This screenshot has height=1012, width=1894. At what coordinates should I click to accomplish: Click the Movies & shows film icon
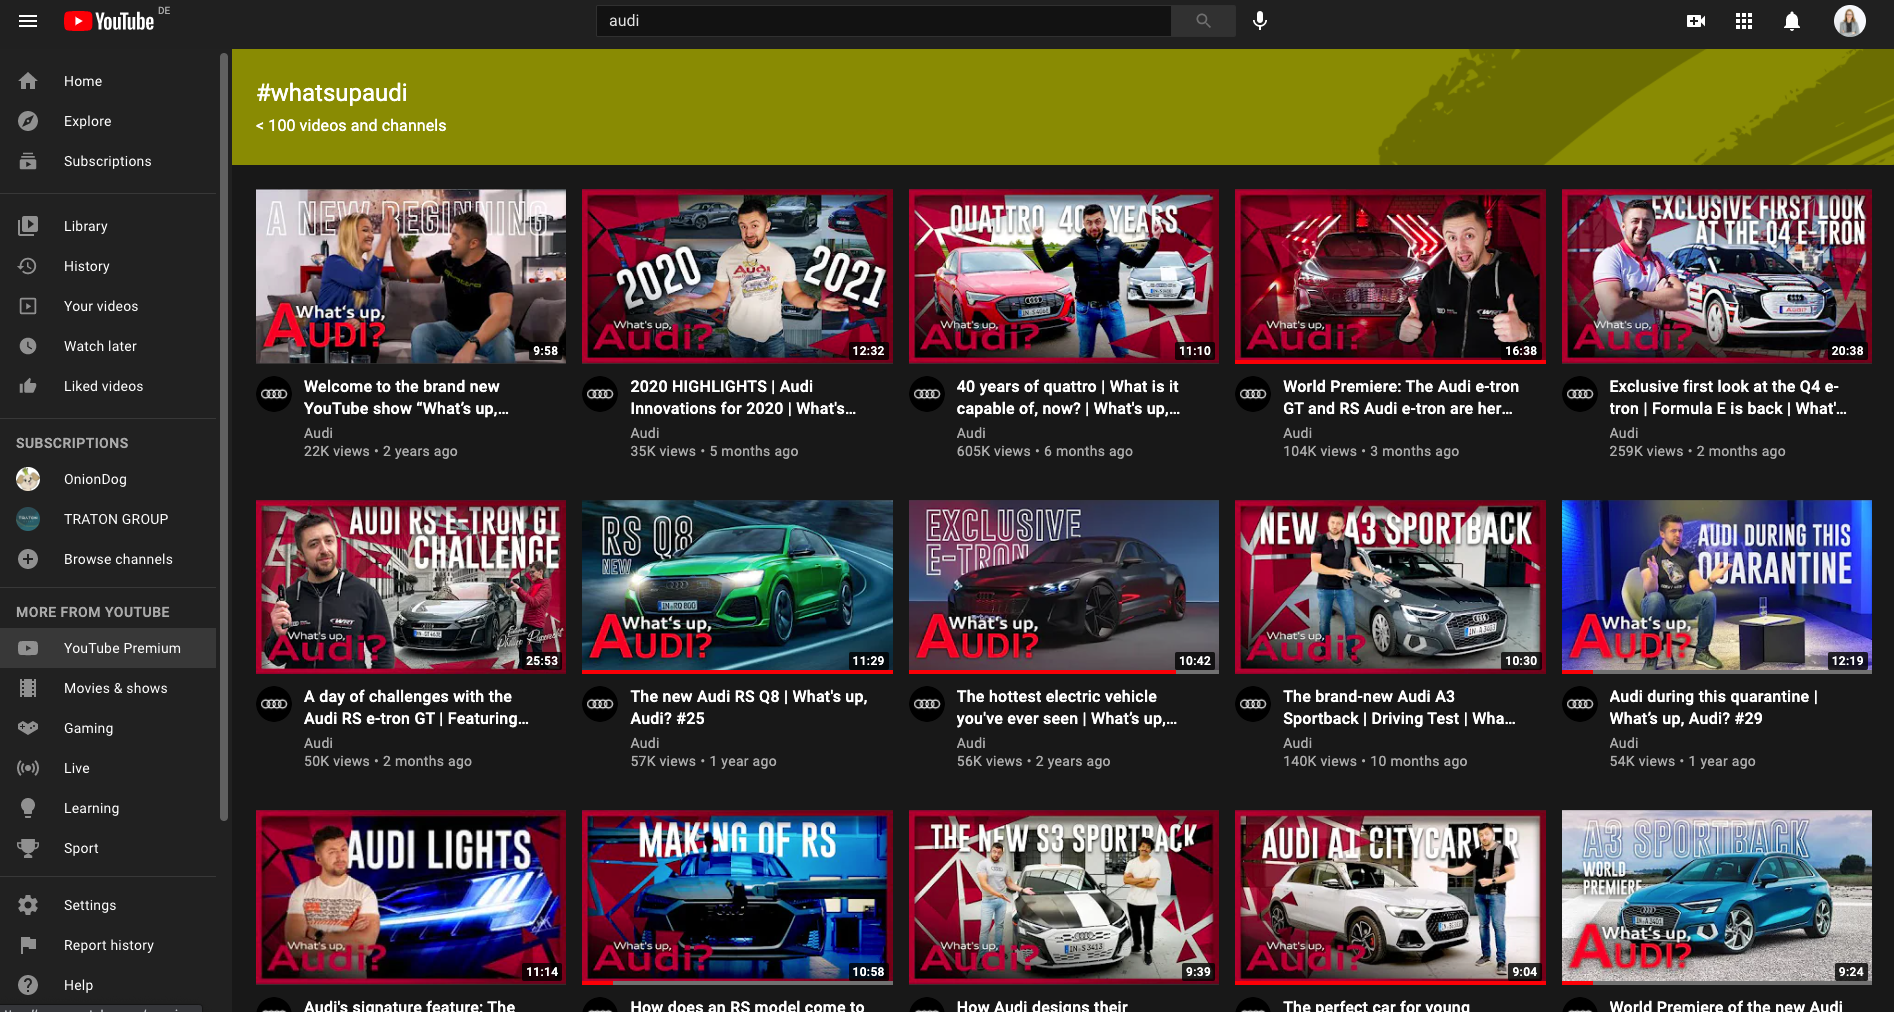click(x=28, y=688)
